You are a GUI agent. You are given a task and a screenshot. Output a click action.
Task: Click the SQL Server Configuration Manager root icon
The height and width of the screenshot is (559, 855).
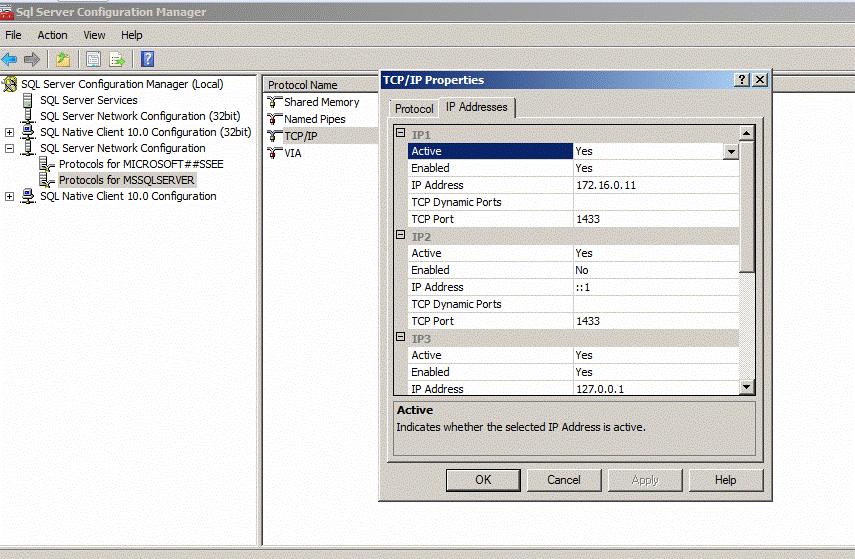coord(9,84)
